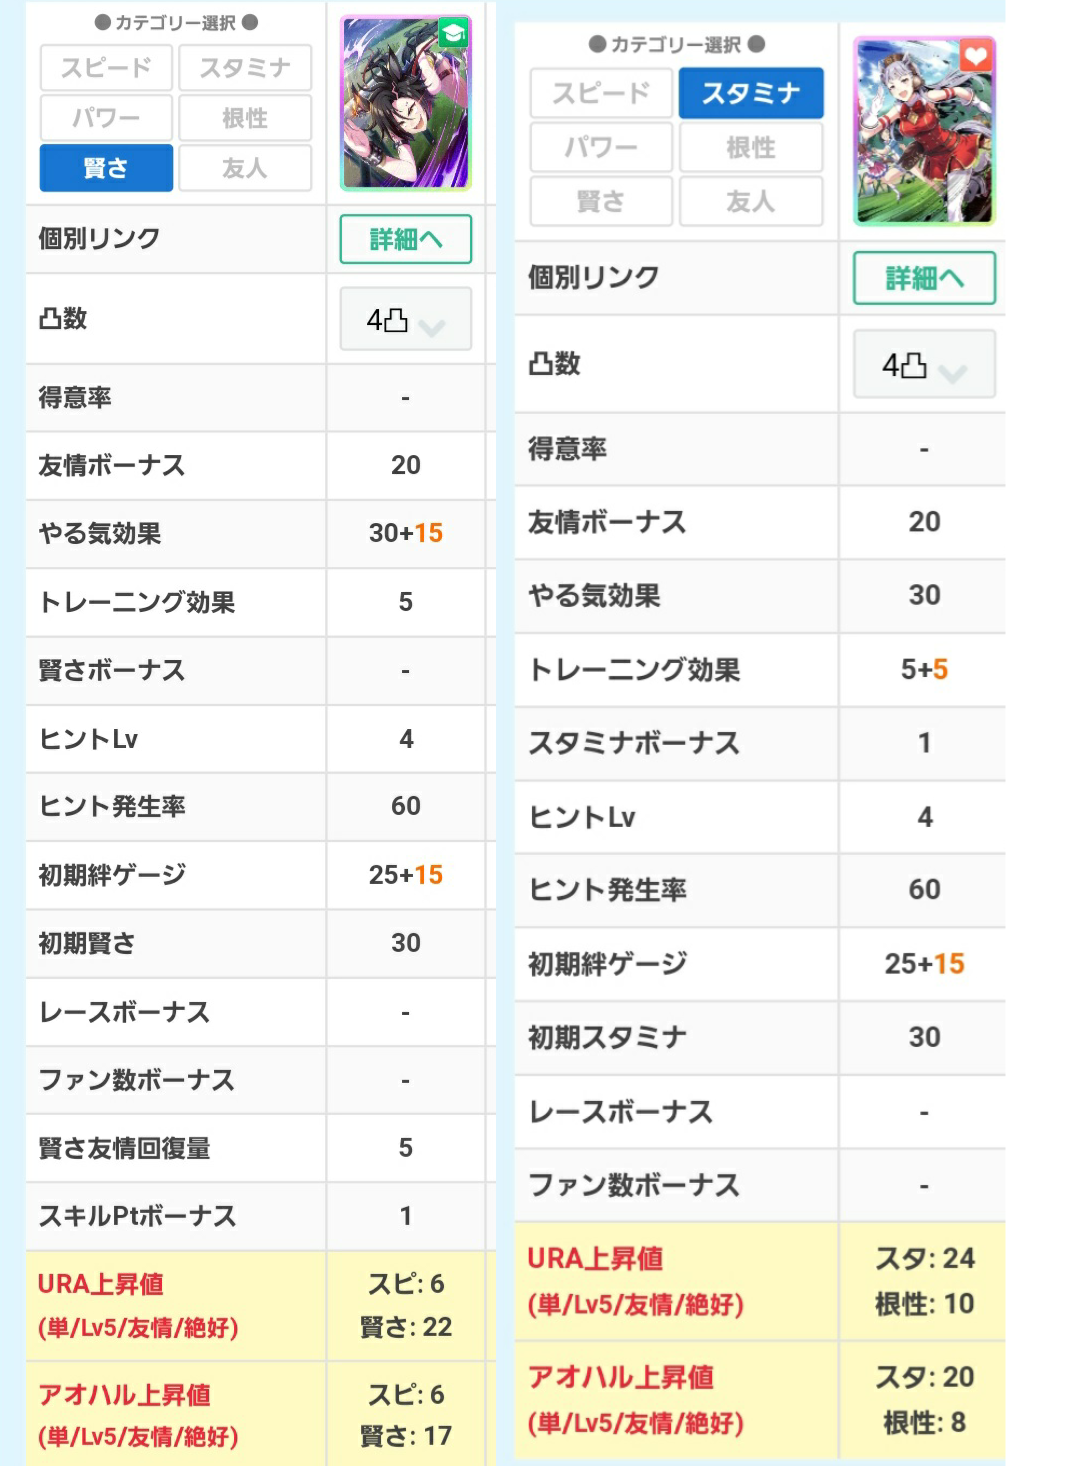The image size is (1080, 1466).
Task: Select スピード category in left panel
Action: click(x=106, y=68)
